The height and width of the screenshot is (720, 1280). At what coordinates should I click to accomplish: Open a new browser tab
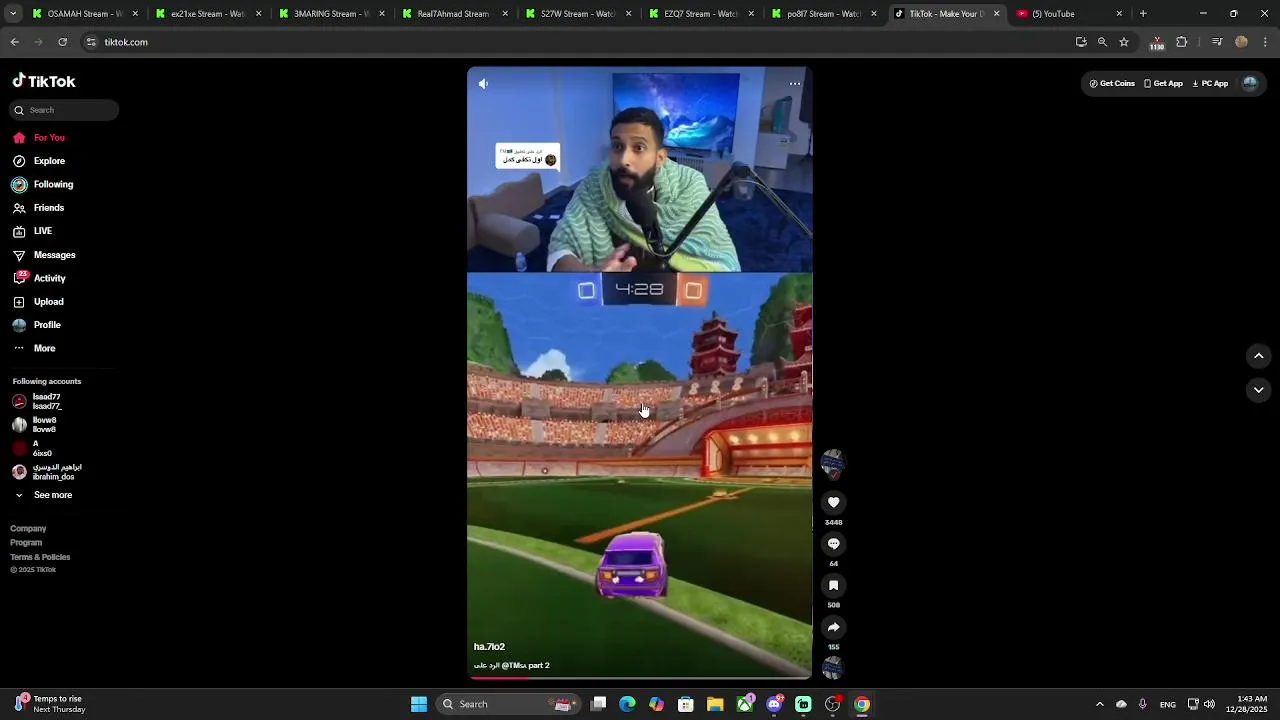point(1143,14)
